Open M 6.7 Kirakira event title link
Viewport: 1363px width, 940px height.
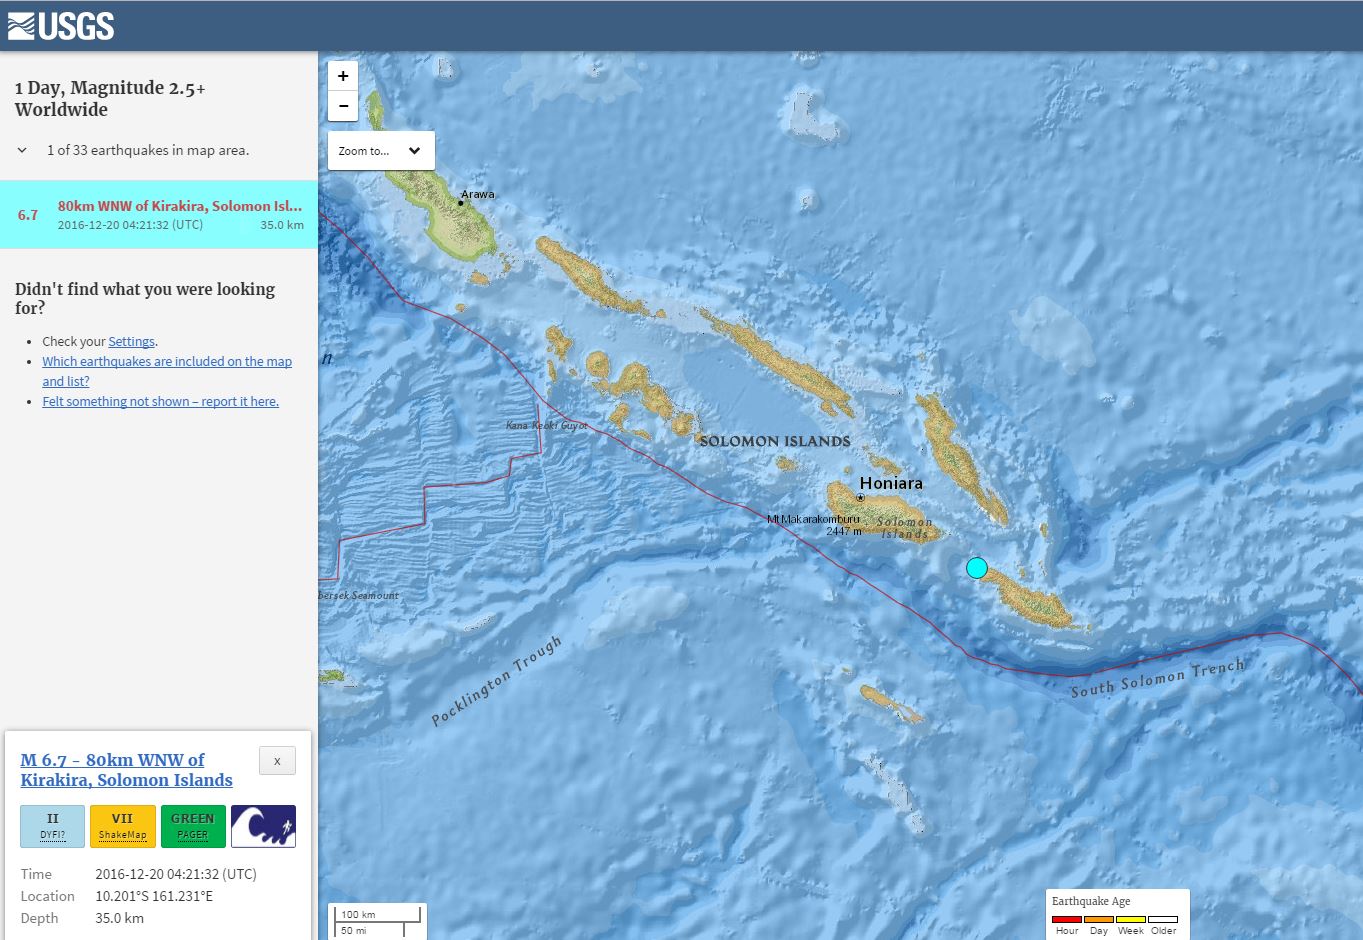tap(126, 770)
